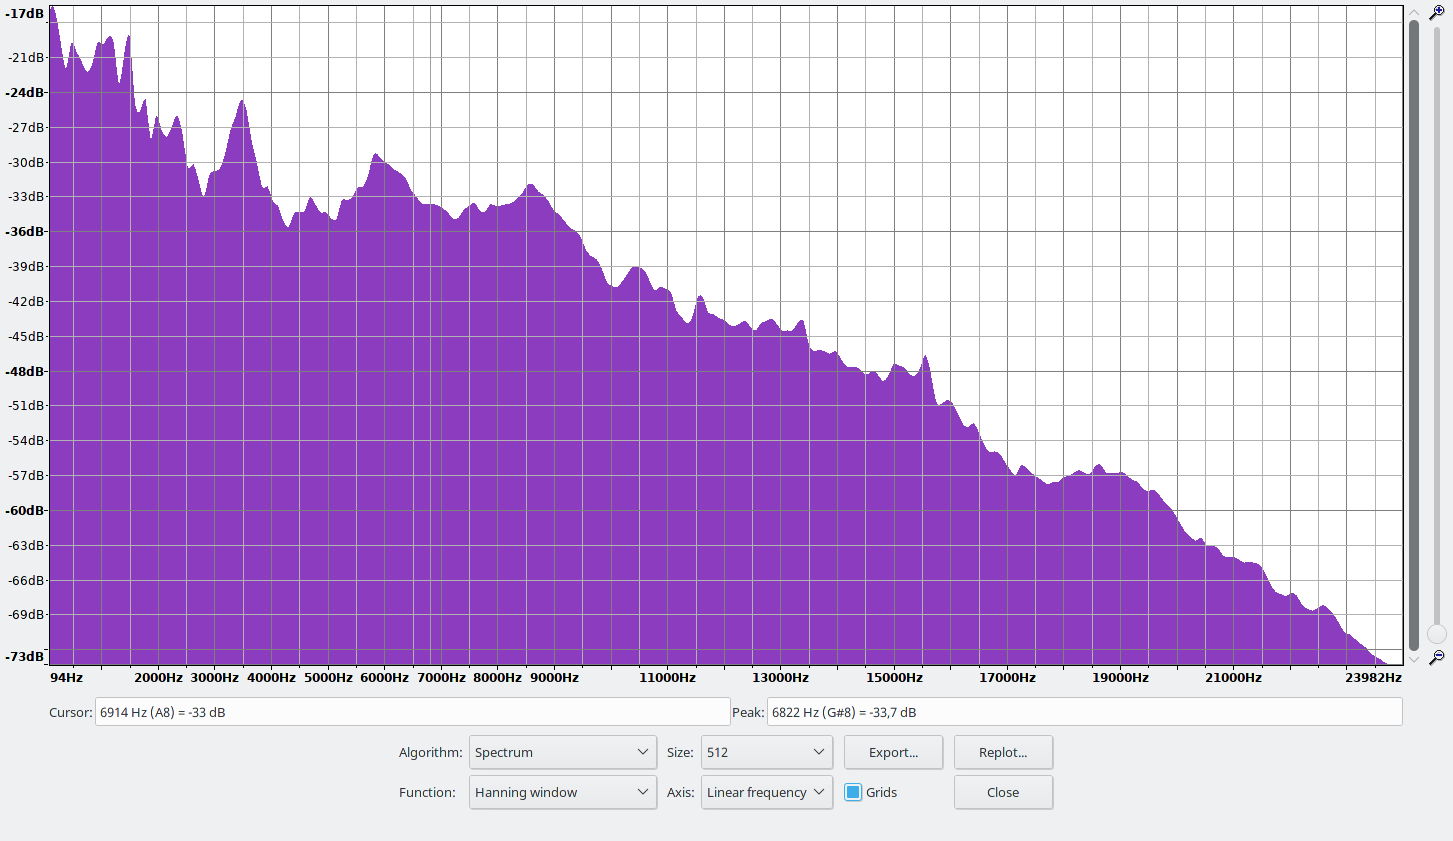
Task: Click the 23982Hz label on frequency axis
Action: [1373, 677]
